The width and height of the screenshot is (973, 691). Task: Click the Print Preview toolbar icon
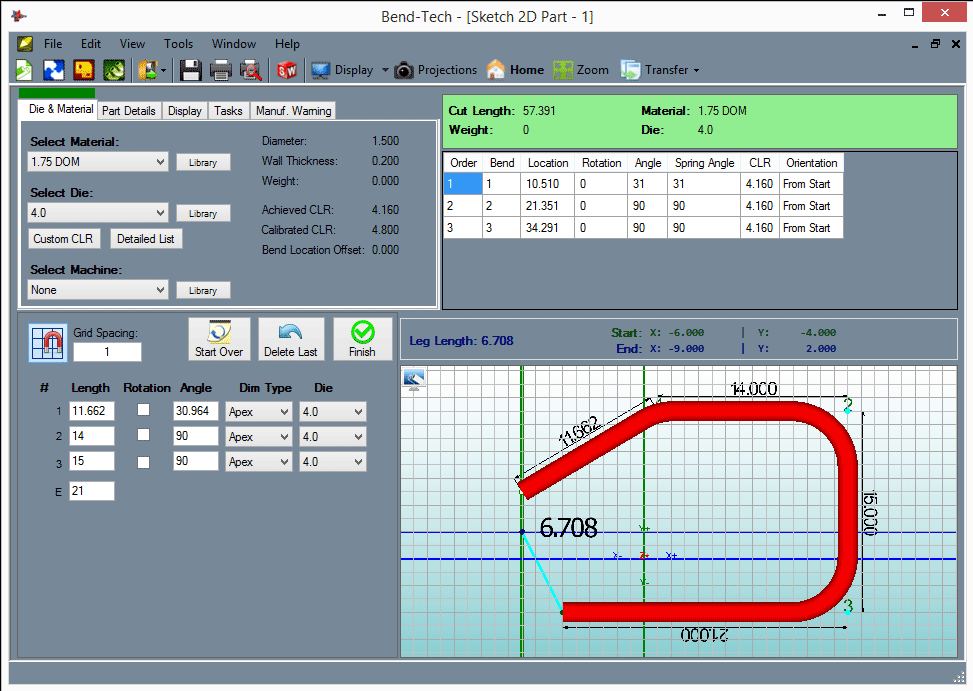coord(250,69)
